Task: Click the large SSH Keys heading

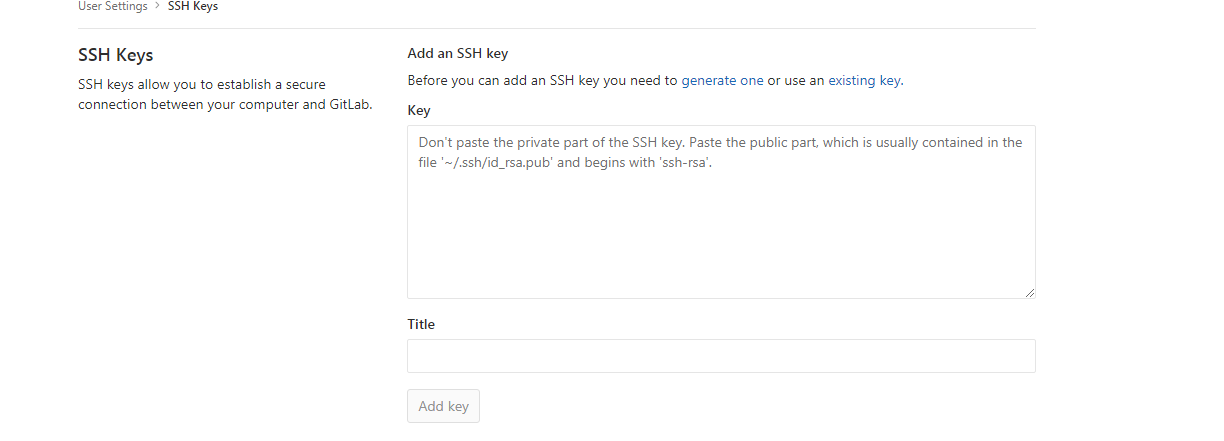Action: [x=115, y=55]
